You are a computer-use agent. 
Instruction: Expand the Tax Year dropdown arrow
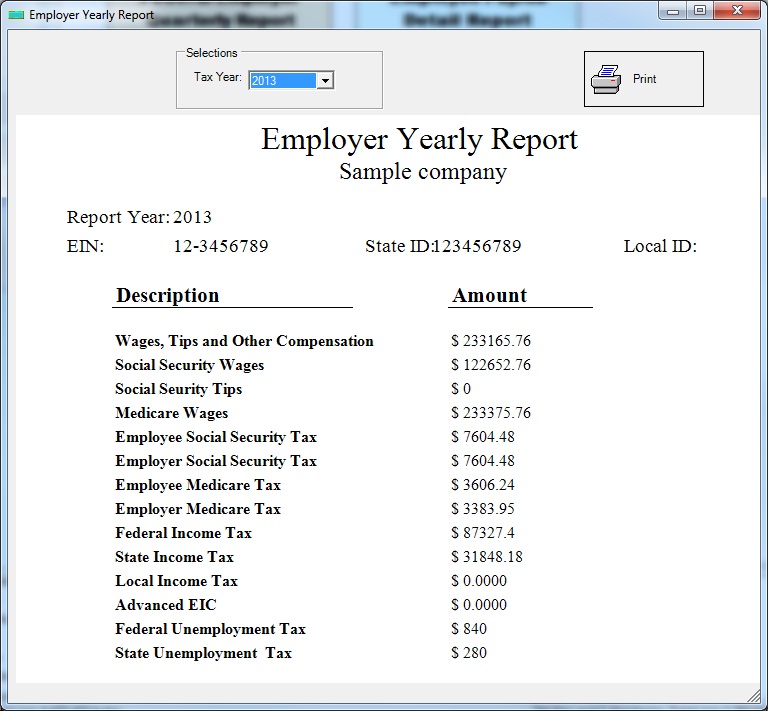click(325, 81)
